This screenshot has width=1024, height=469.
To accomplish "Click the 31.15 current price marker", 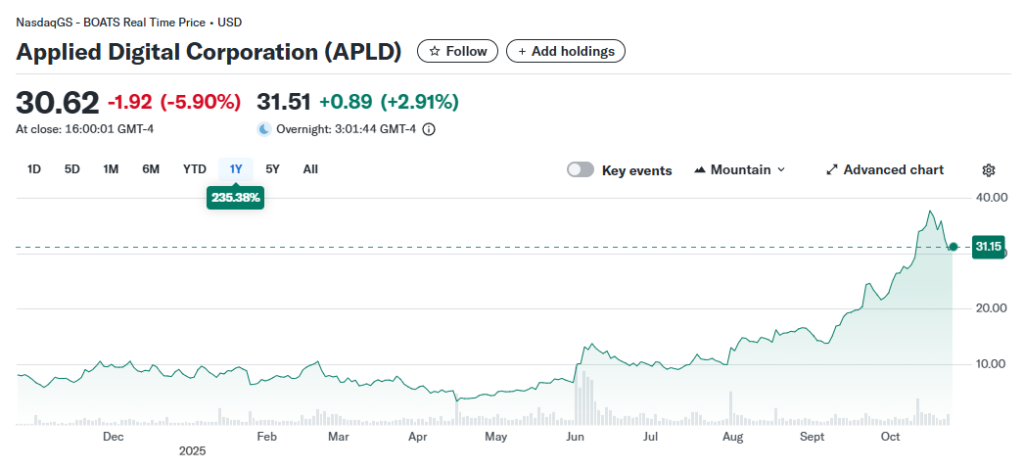I will pyautogui.click(x=988, y=246).
